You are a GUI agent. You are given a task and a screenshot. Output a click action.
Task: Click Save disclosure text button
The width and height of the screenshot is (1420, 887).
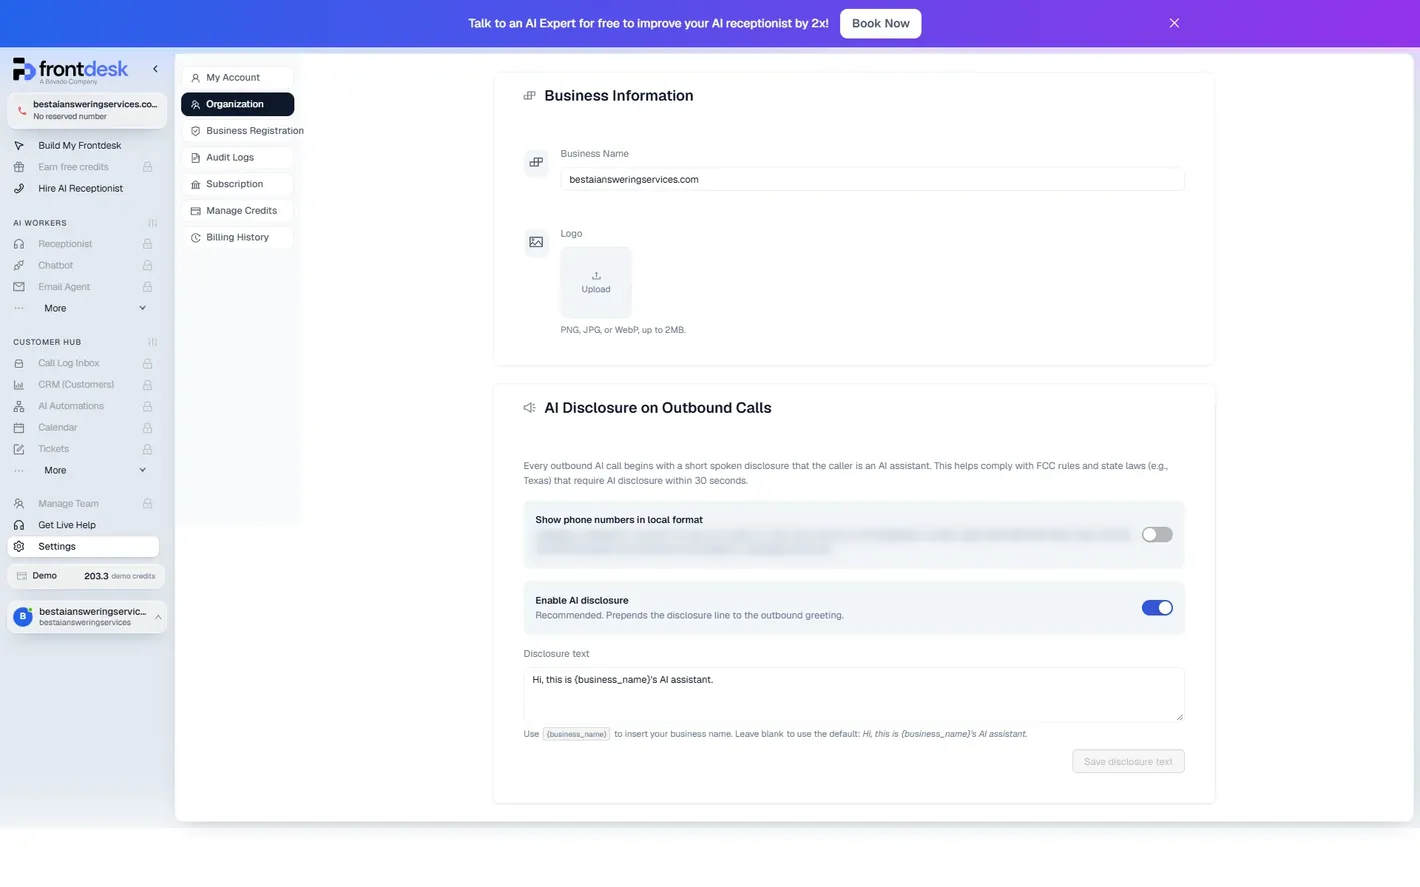pyautogui.click(x=1128, y=762)
